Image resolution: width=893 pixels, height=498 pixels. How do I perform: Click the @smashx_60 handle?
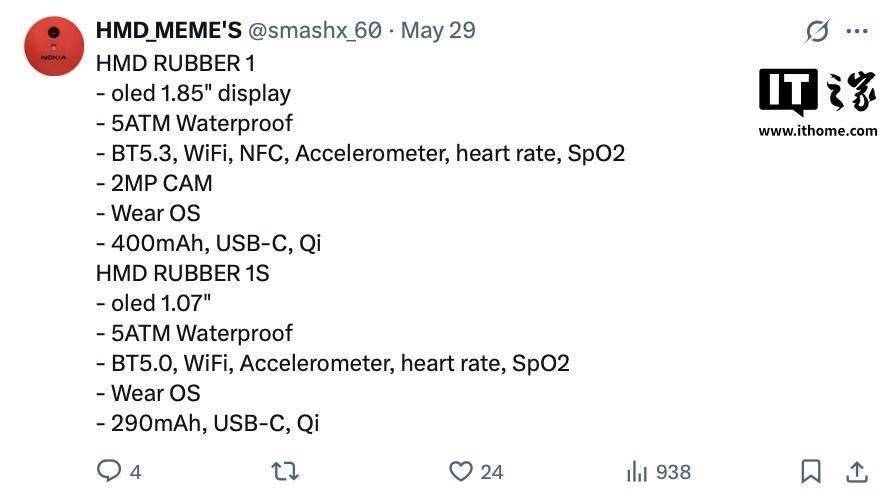point(314,30)
